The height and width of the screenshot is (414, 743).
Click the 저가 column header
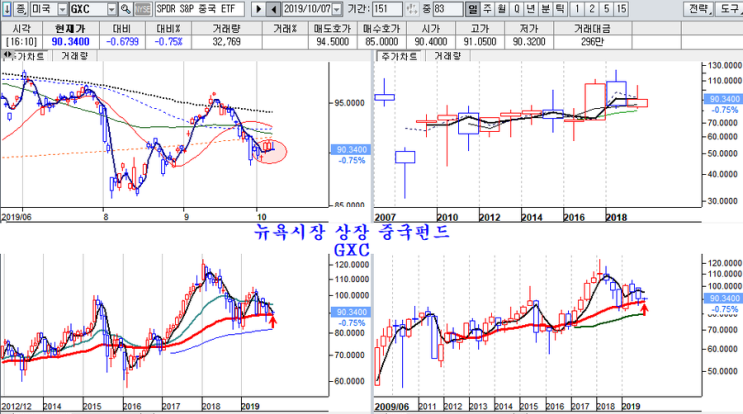pyautogui.click(x=529, y=28)
